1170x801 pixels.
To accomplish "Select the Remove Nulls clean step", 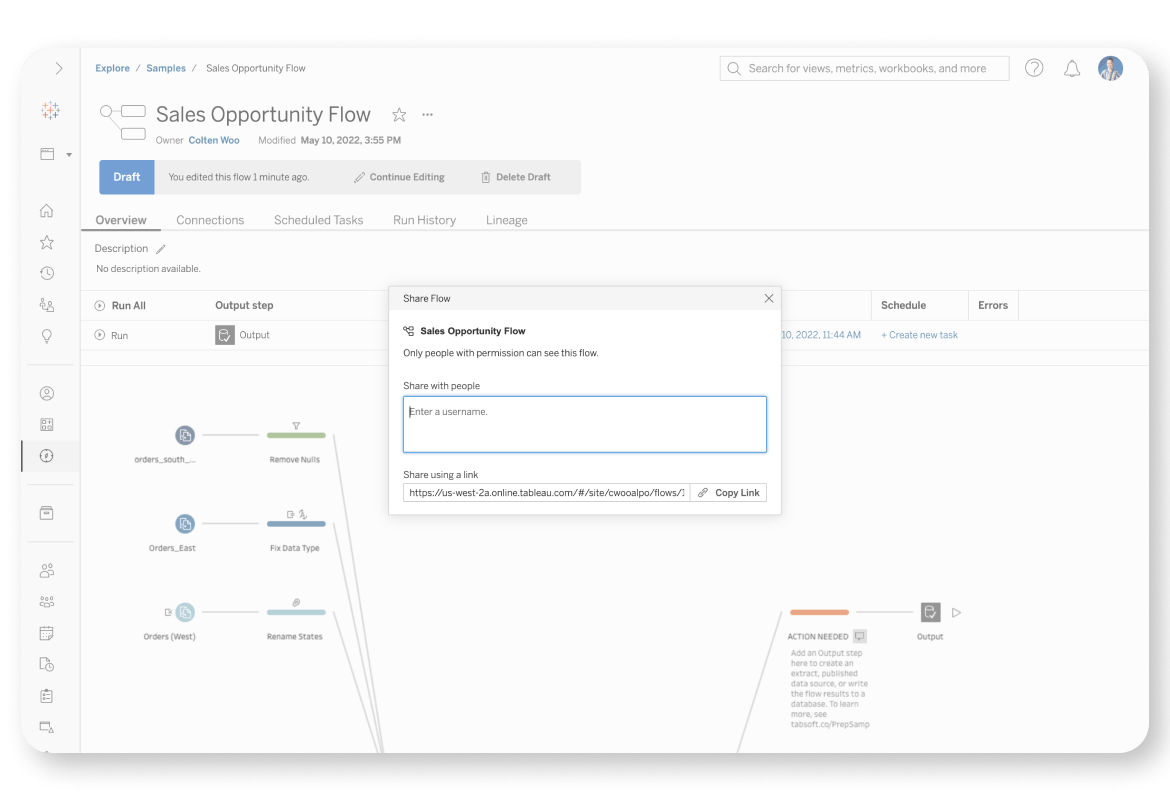I will [296, 435].
